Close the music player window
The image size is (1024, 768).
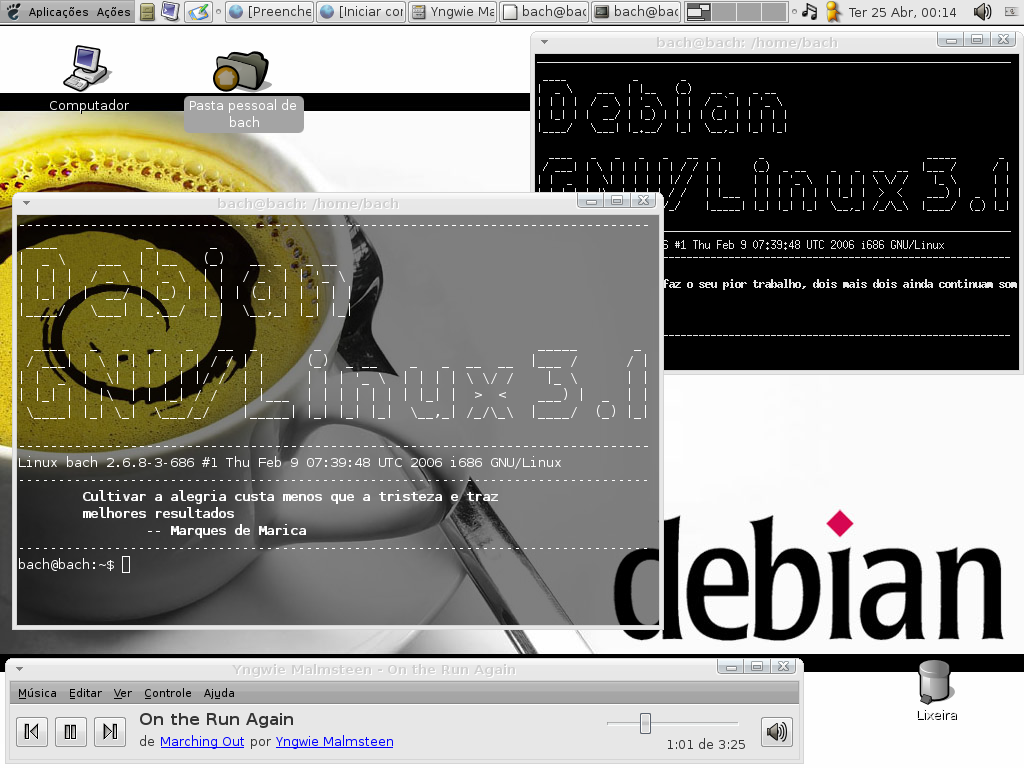[x=784, y=667]
